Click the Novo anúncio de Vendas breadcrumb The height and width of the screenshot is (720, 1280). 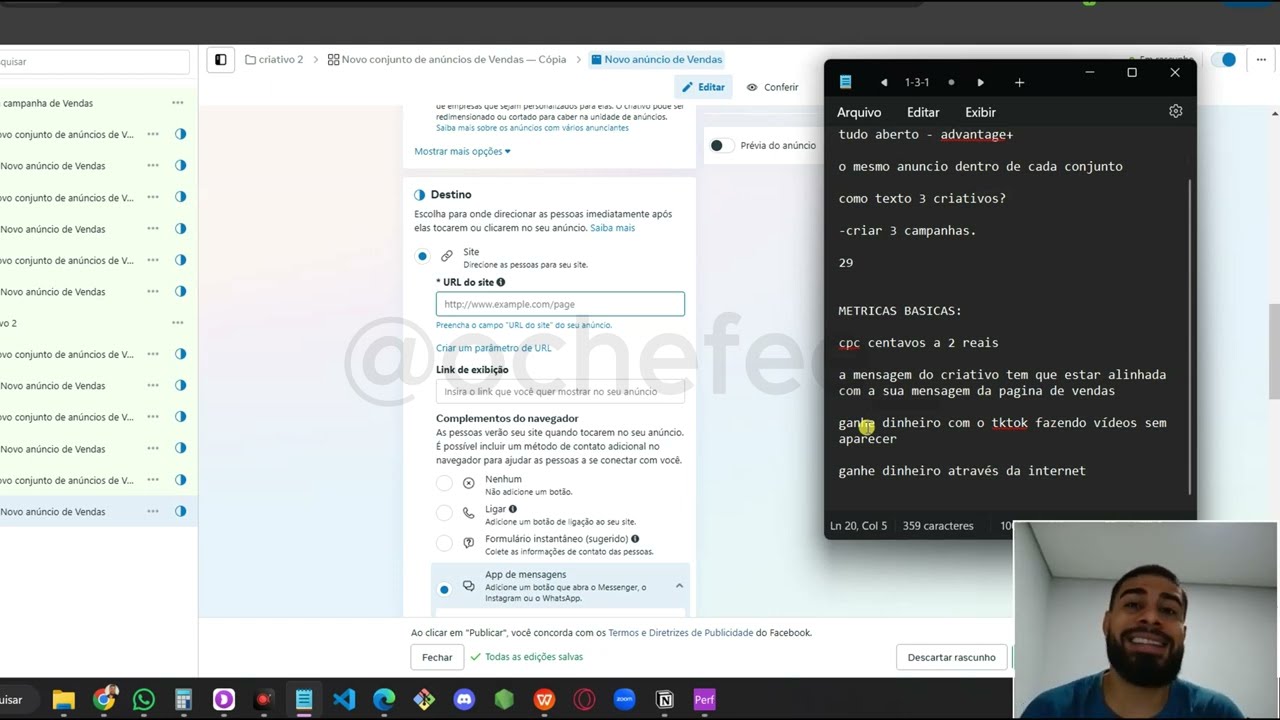pos(656,60)
